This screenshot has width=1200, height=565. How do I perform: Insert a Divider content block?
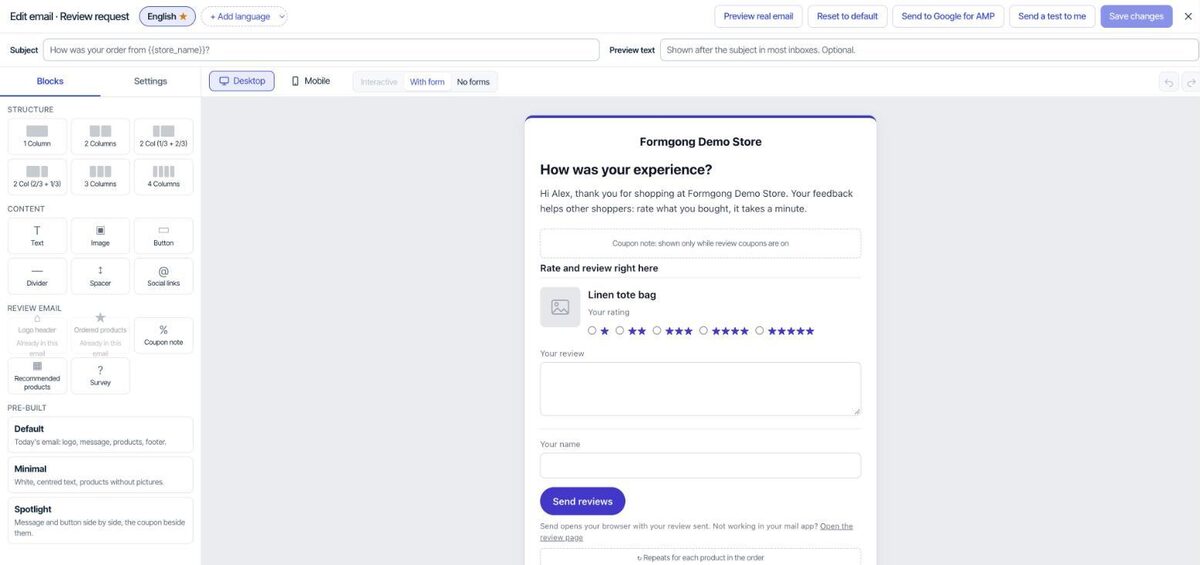click(x=37, y=276)
